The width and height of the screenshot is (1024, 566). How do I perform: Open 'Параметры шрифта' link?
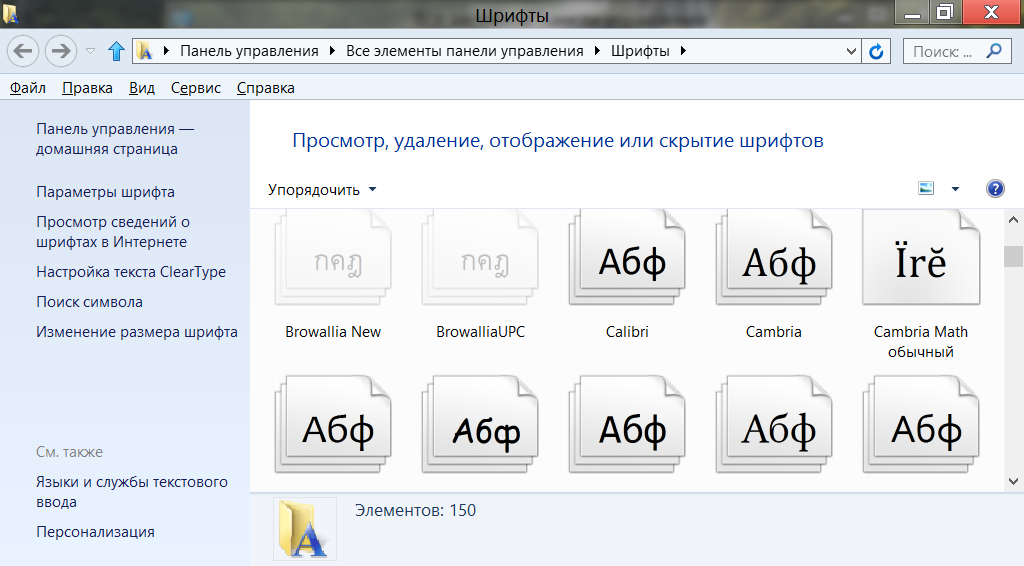tap(105, 192)
